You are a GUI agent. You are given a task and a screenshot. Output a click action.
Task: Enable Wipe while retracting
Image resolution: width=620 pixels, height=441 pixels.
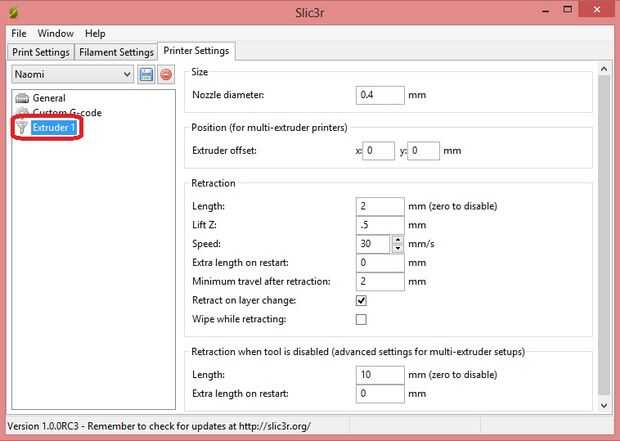[x=361, y=319]
